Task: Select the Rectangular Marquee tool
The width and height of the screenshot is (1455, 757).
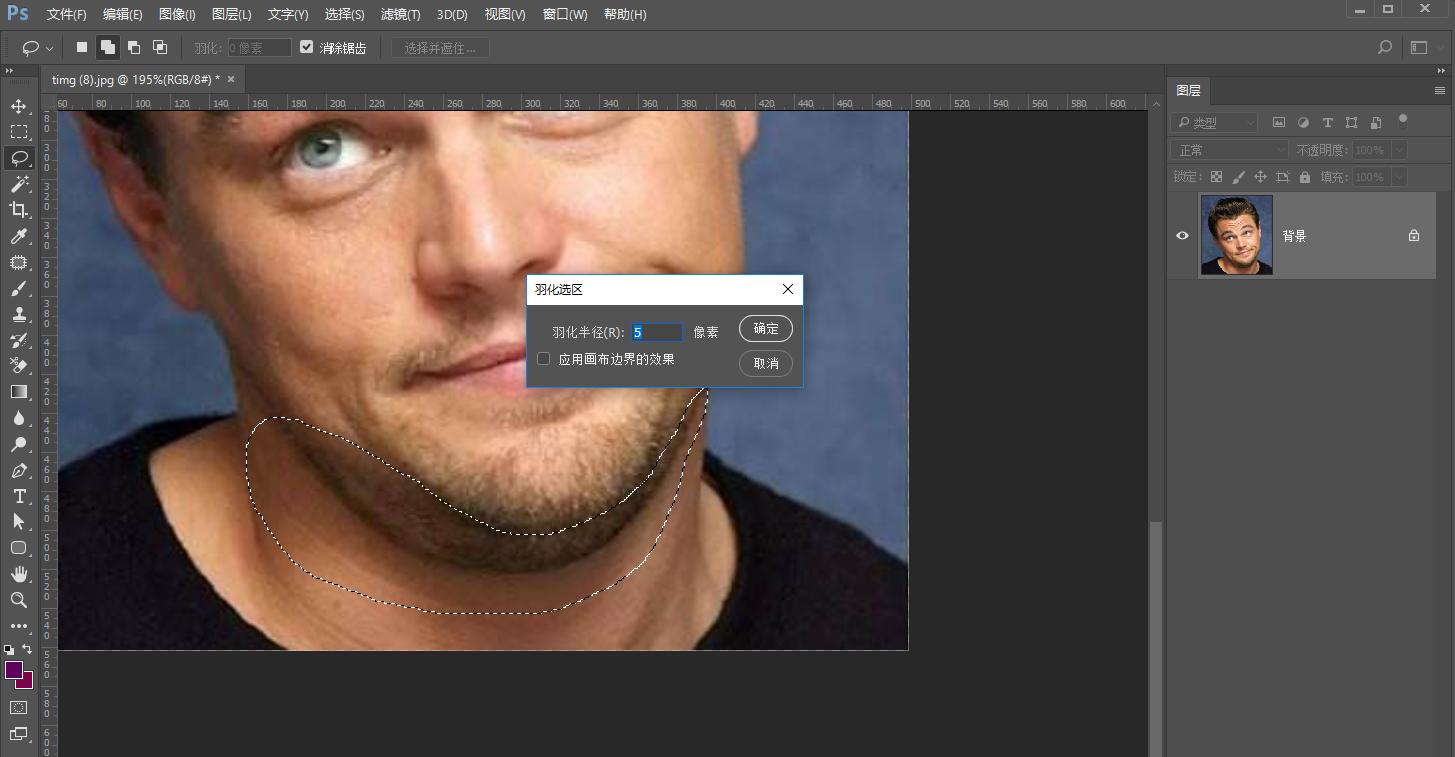Action: coord(19,132)
